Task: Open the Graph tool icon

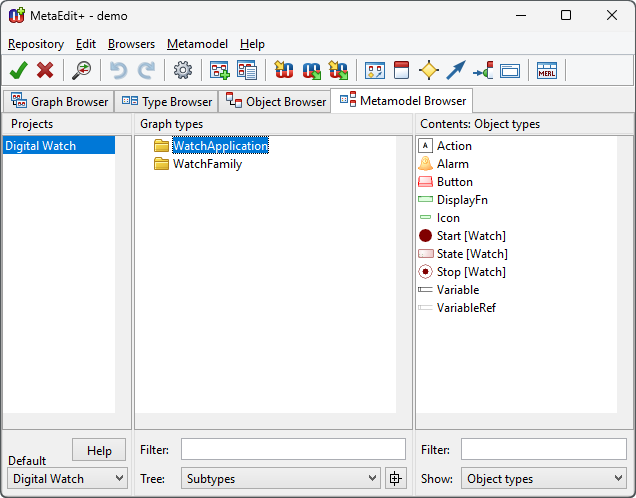Action: click(375, 70)
